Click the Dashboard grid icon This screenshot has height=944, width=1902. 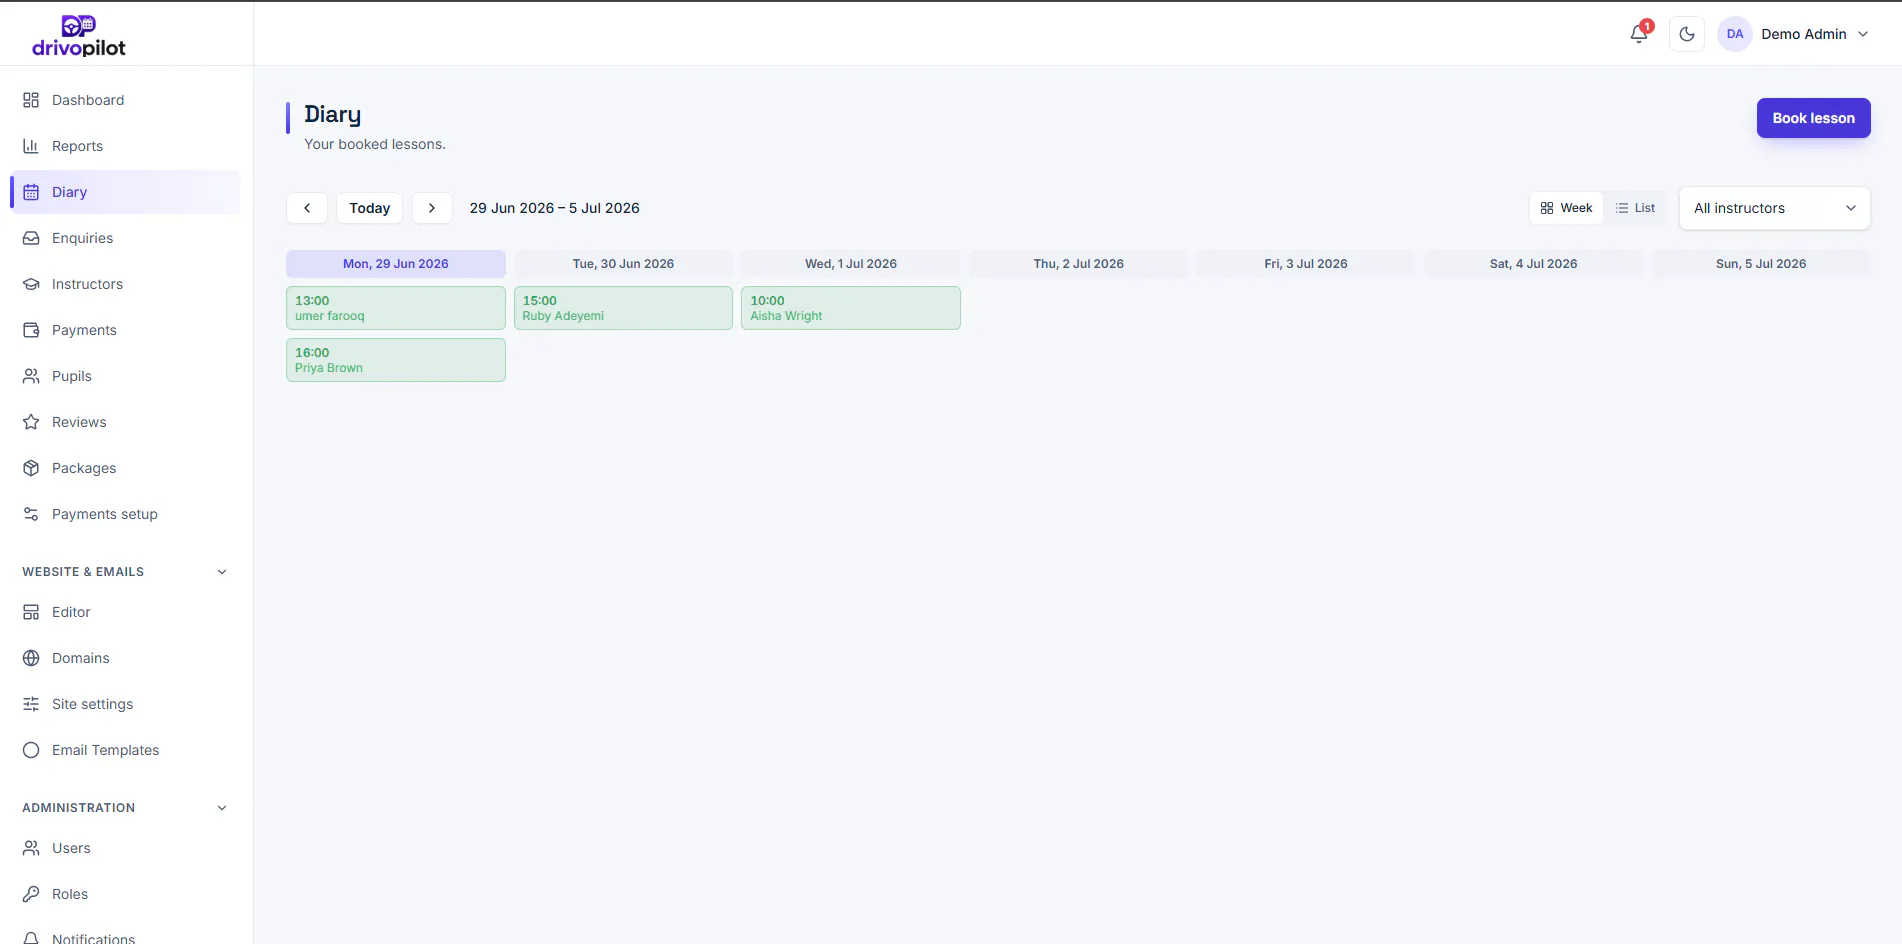(31, 100)
